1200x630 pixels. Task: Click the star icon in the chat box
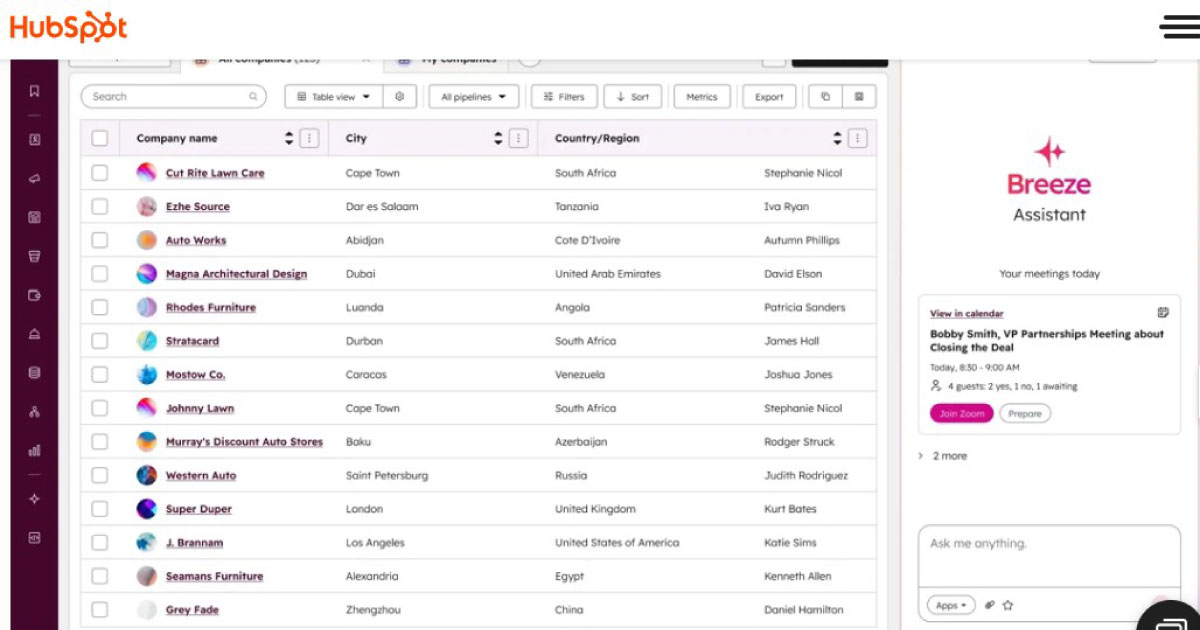[x=1008, y=605]
